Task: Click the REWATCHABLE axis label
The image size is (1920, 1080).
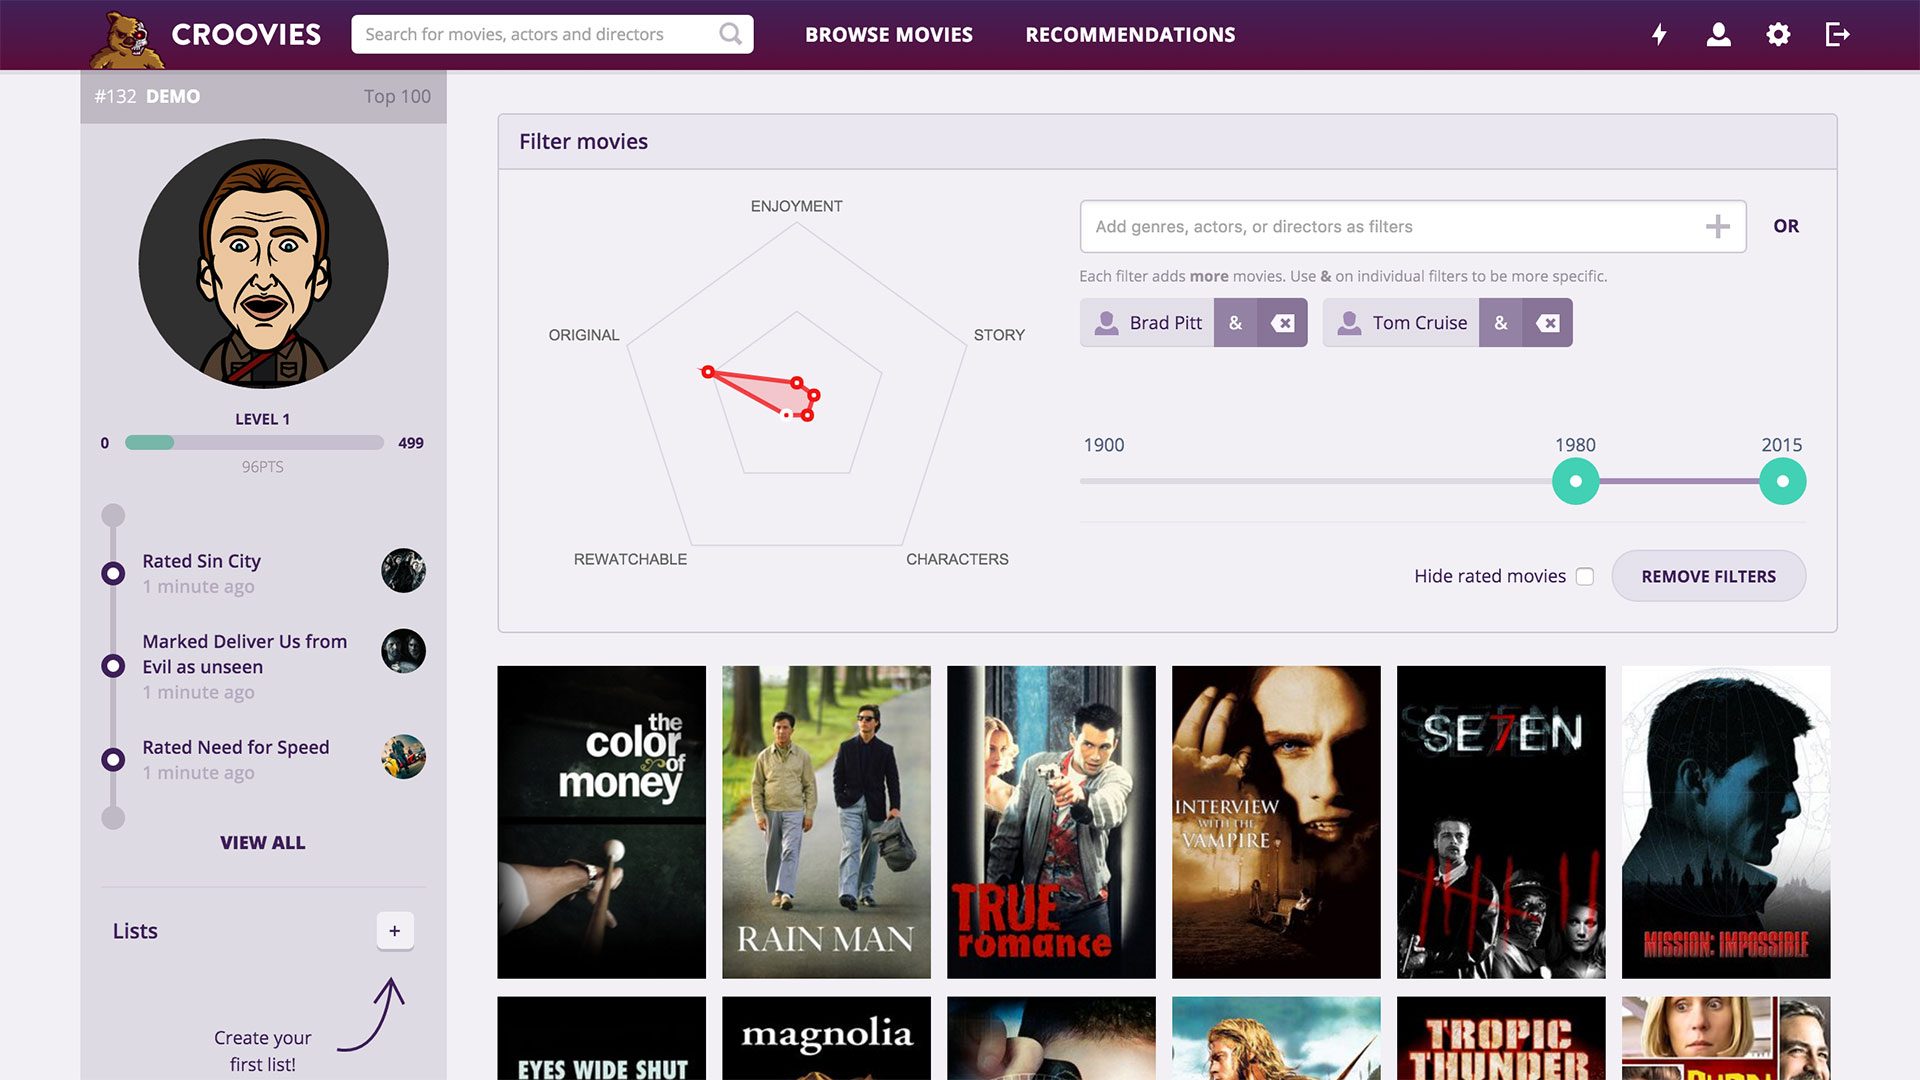Action: 630,559
